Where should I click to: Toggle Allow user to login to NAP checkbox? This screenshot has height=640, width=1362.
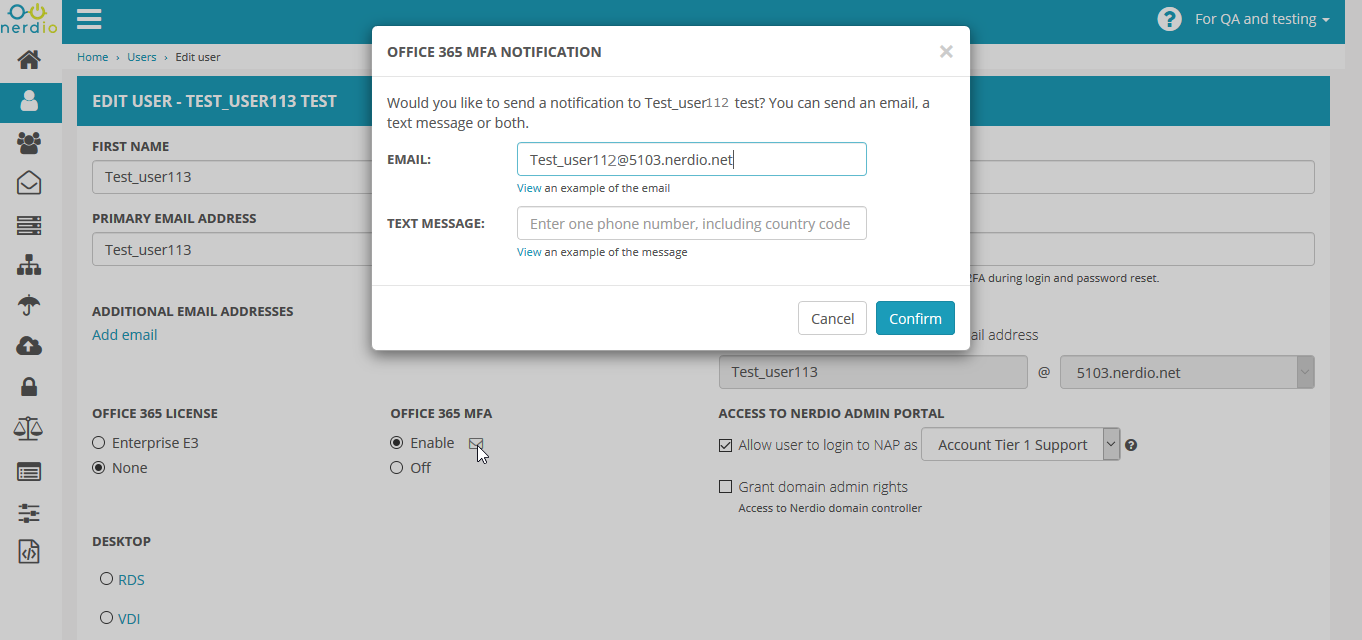726,446
